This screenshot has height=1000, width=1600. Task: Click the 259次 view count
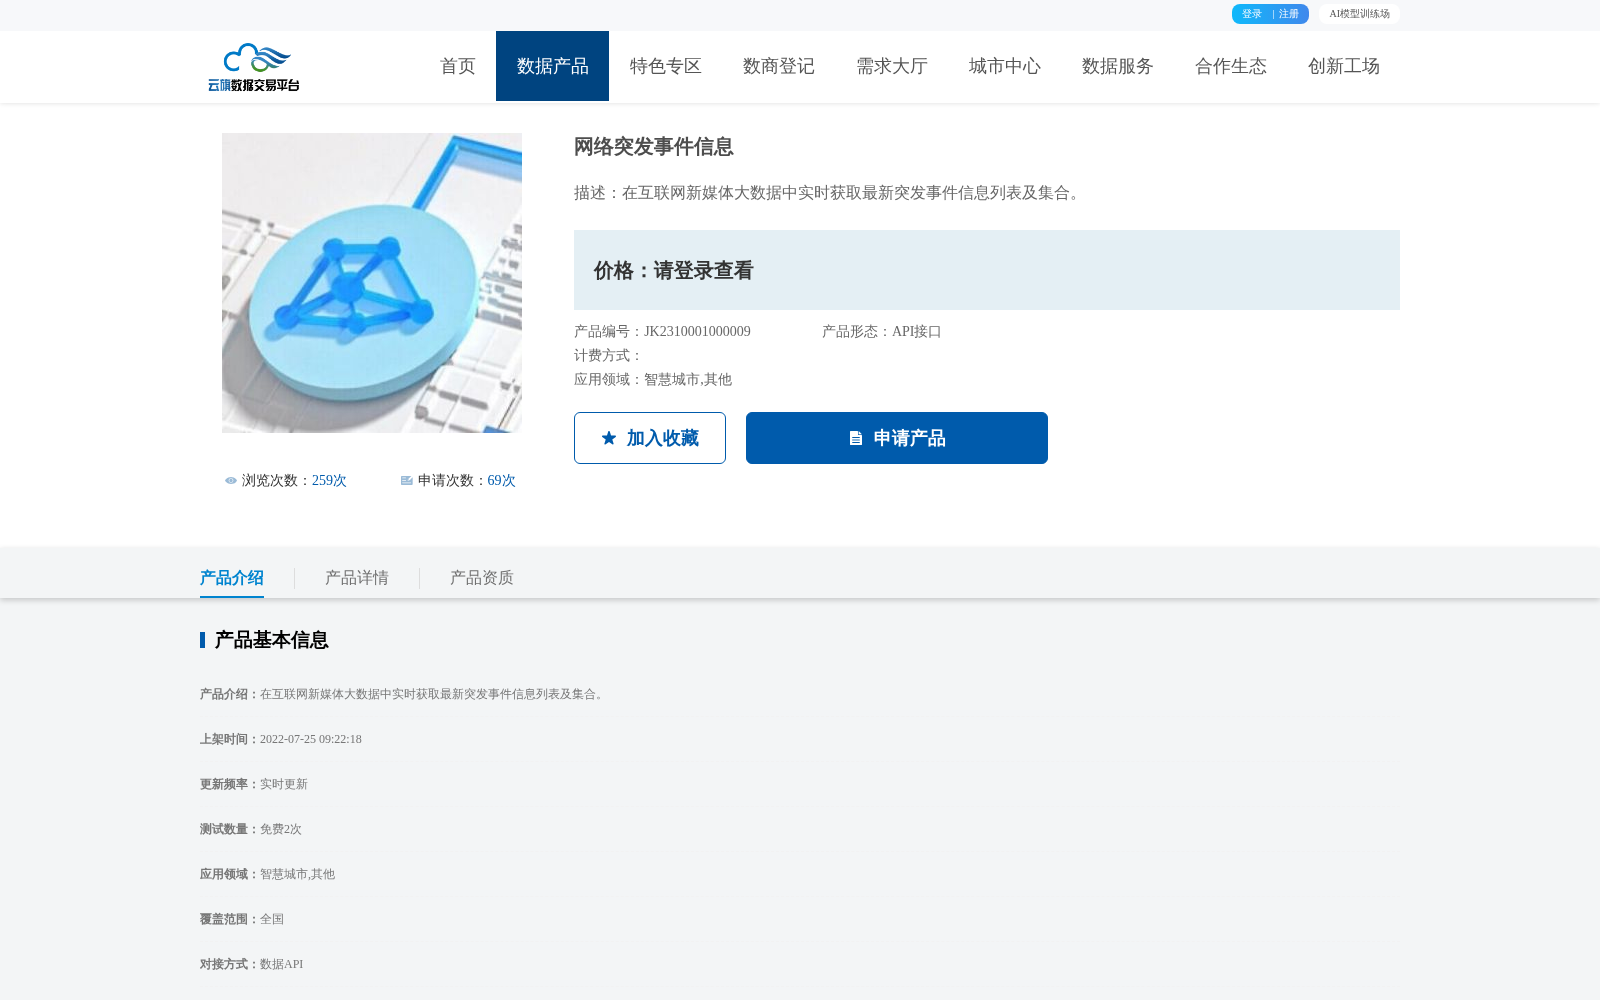click(x=329, y=481)
